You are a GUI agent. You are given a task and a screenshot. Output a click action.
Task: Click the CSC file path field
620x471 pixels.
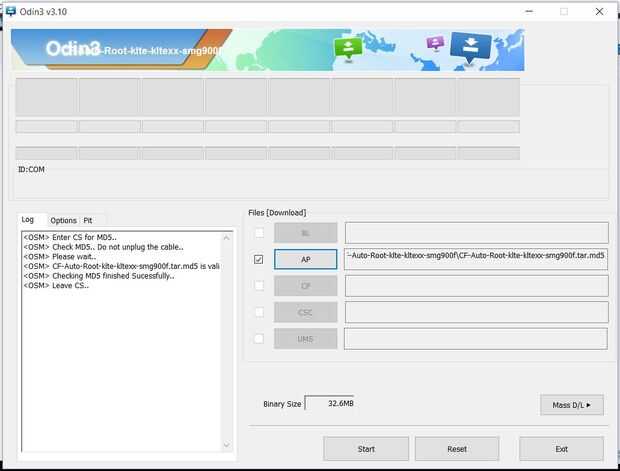point(476,312)
